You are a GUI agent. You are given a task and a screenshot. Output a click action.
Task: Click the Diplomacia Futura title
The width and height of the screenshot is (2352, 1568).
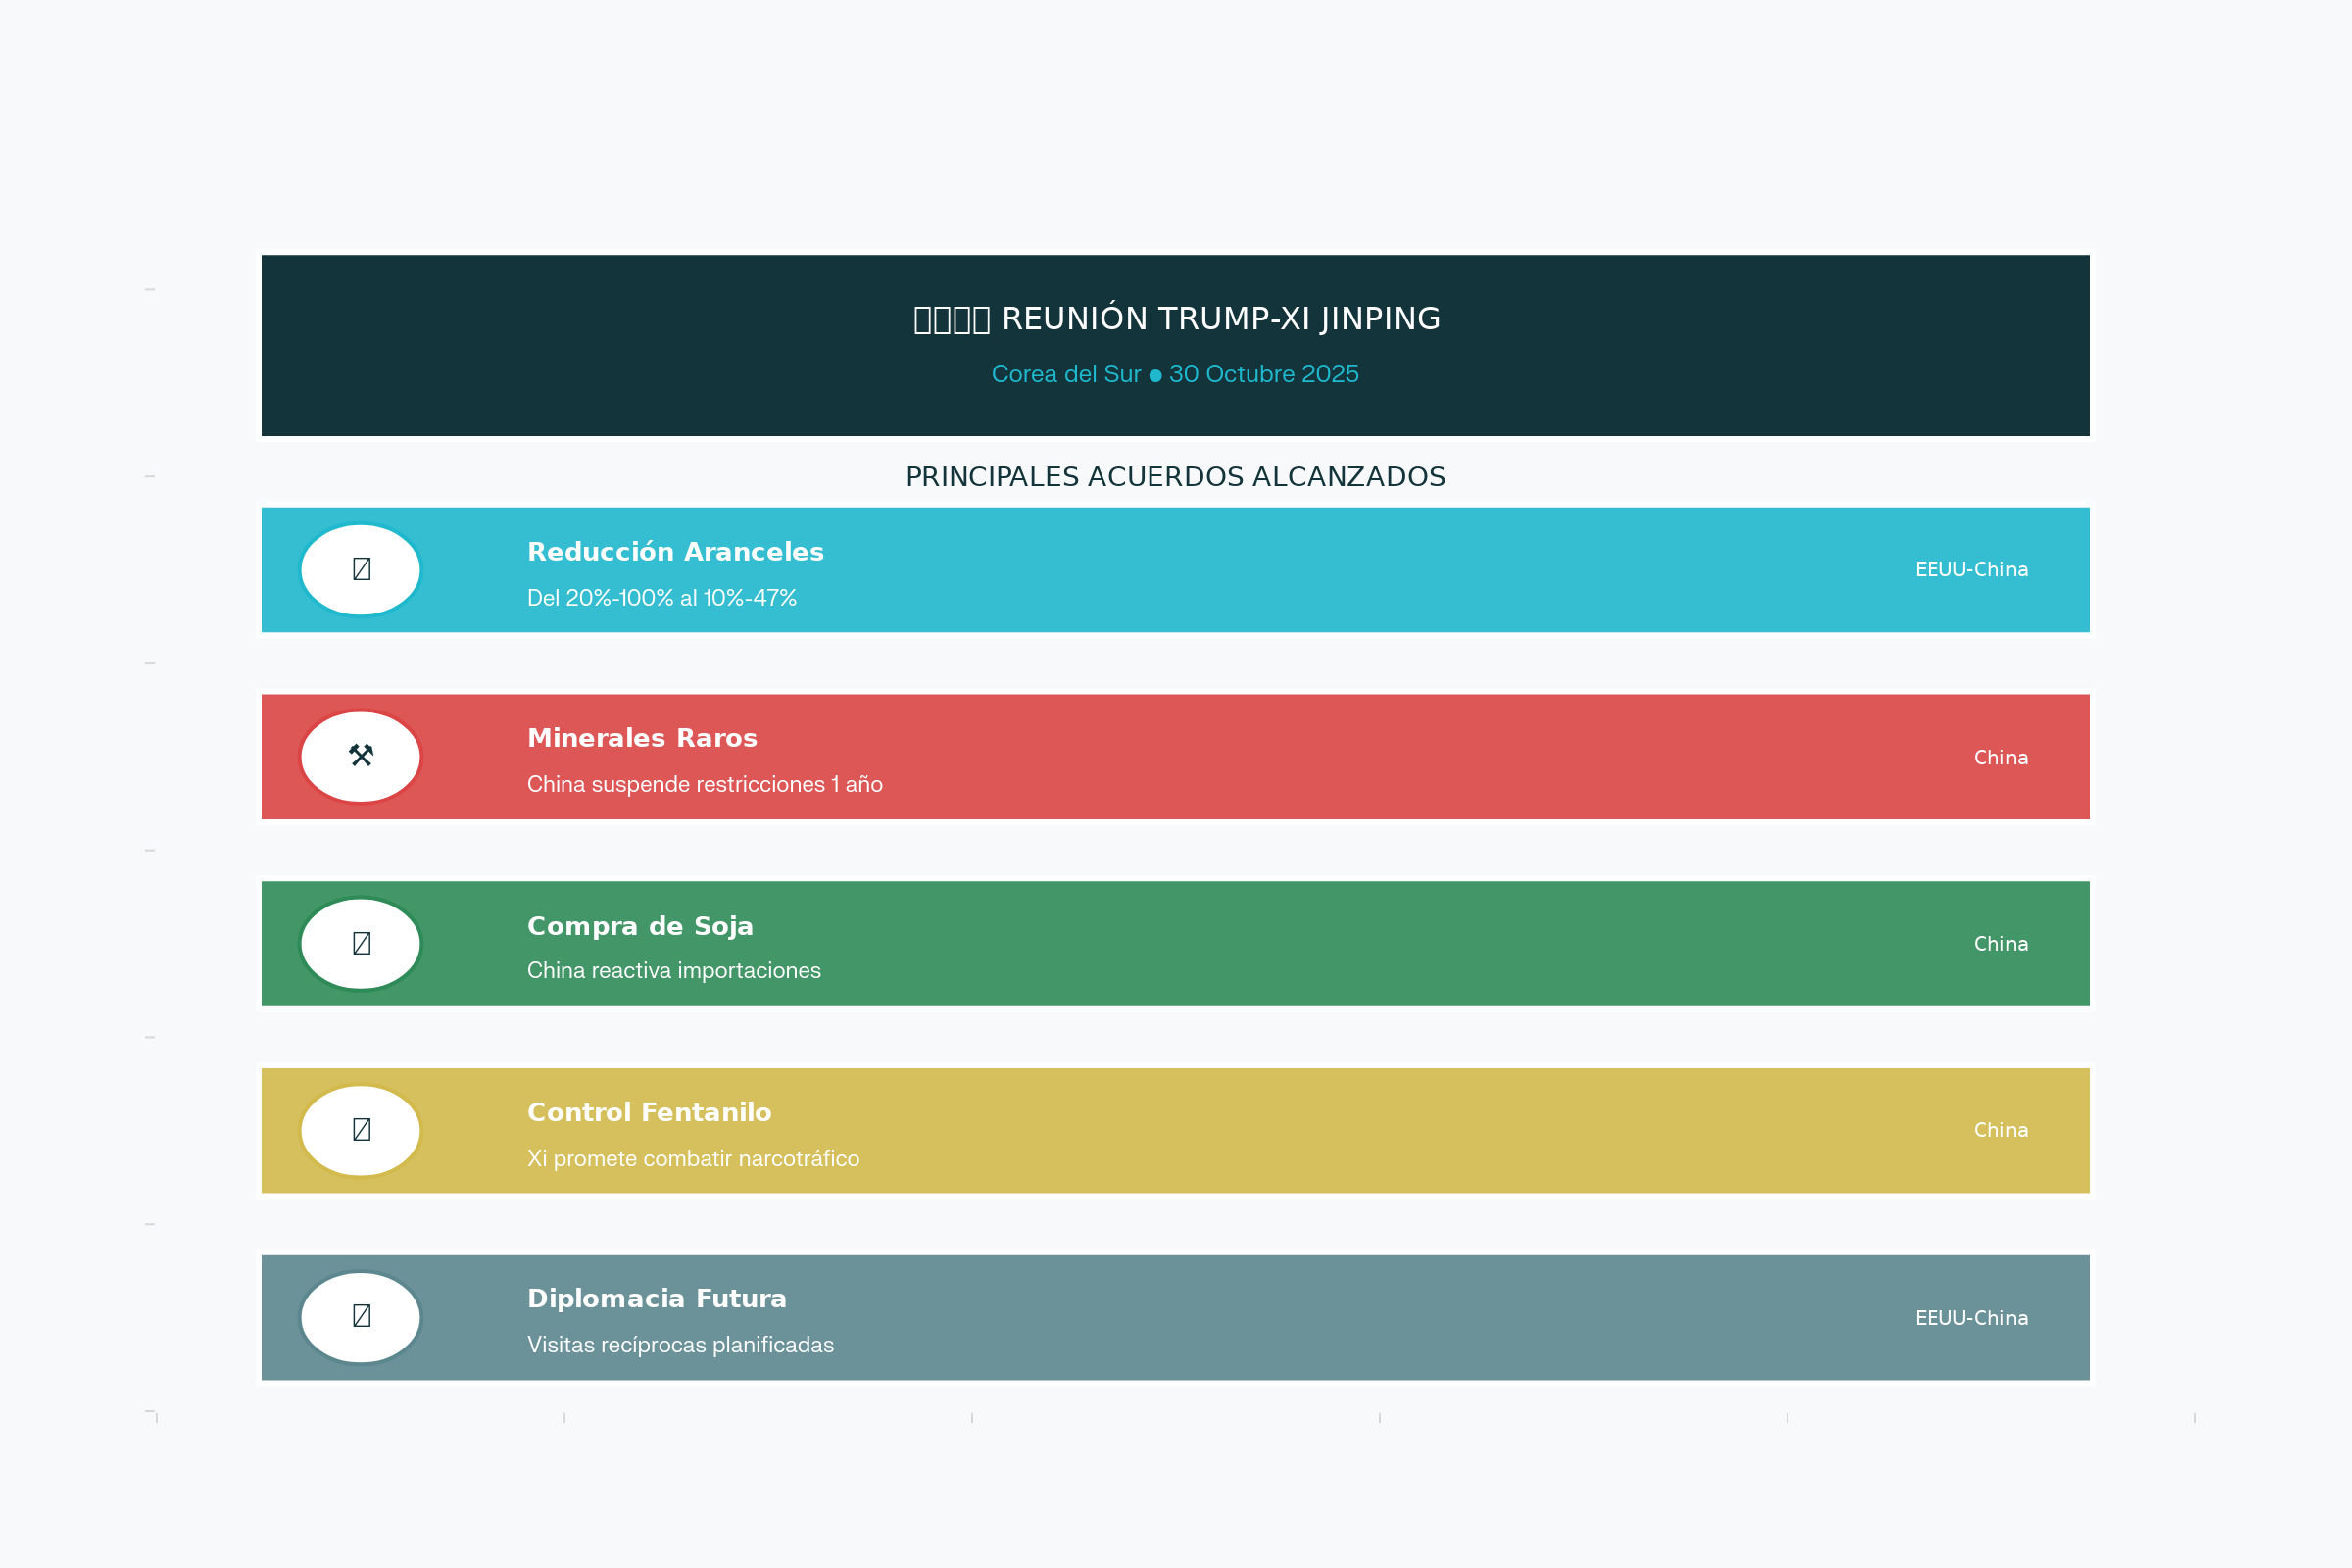click(656, 1298)
